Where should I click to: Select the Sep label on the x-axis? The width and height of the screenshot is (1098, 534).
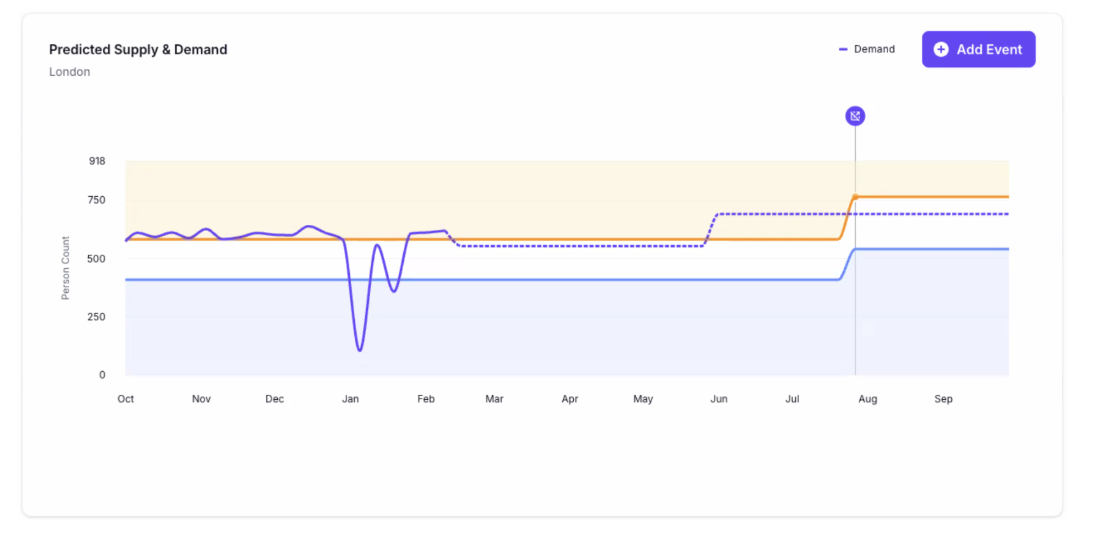click(943, 399)
